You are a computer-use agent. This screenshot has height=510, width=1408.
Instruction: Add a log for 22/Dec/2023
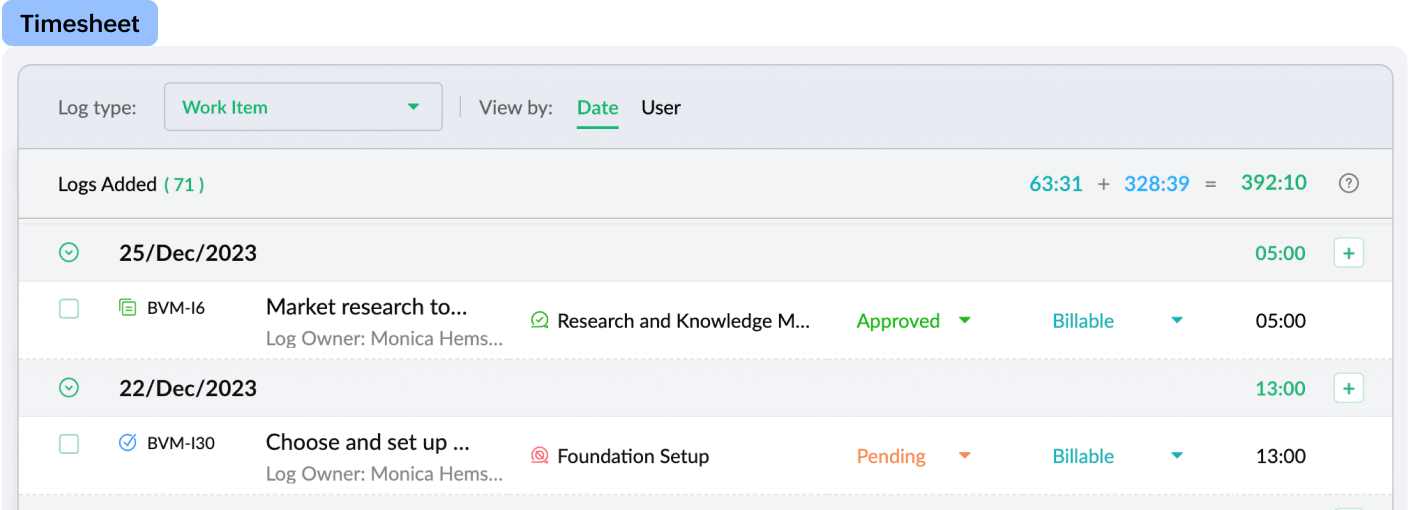[x=1348, y=388]
